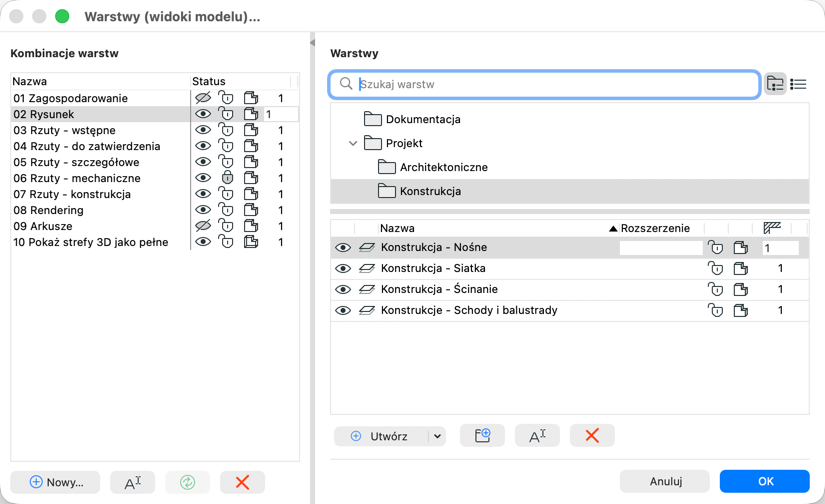Click lock icon for Konstrukcja - Siatka layer
825x504 pixels.
716,268
